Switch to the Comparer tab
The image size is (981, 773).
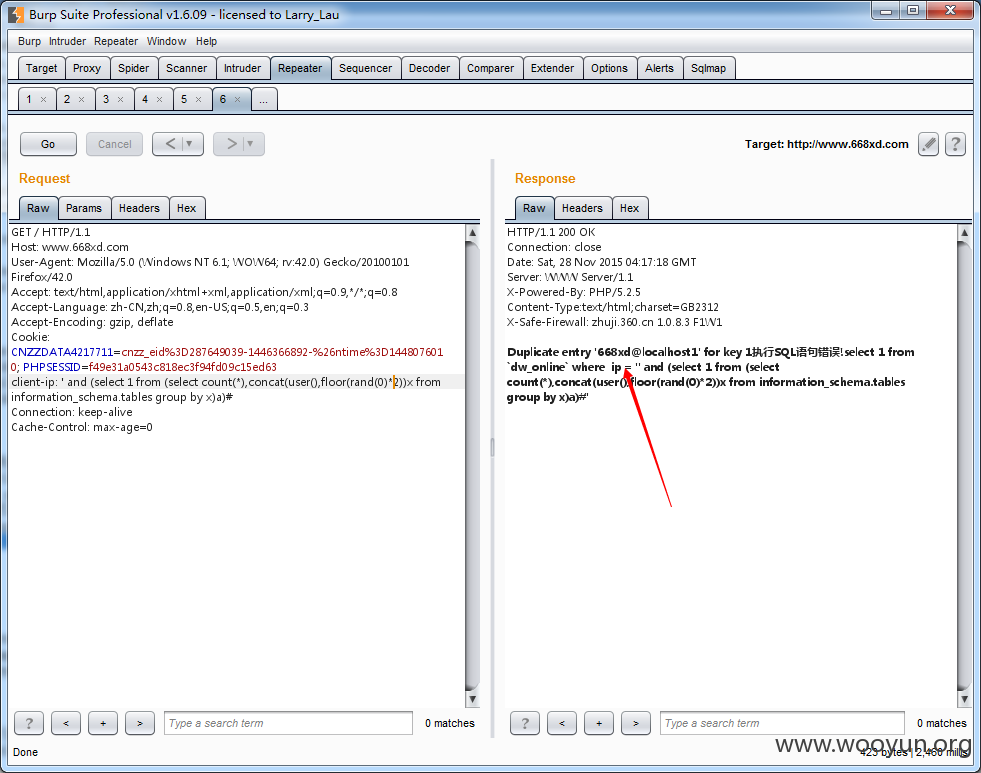tap(490, 68)
